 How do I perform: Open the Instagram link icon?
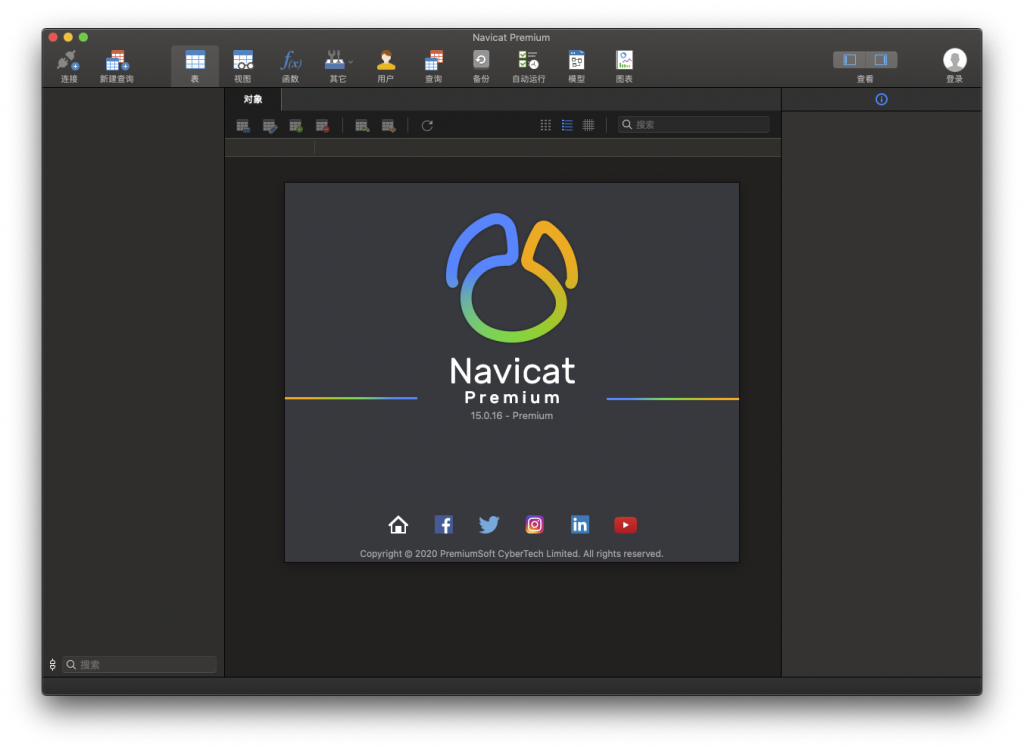(x=534, y=524)
